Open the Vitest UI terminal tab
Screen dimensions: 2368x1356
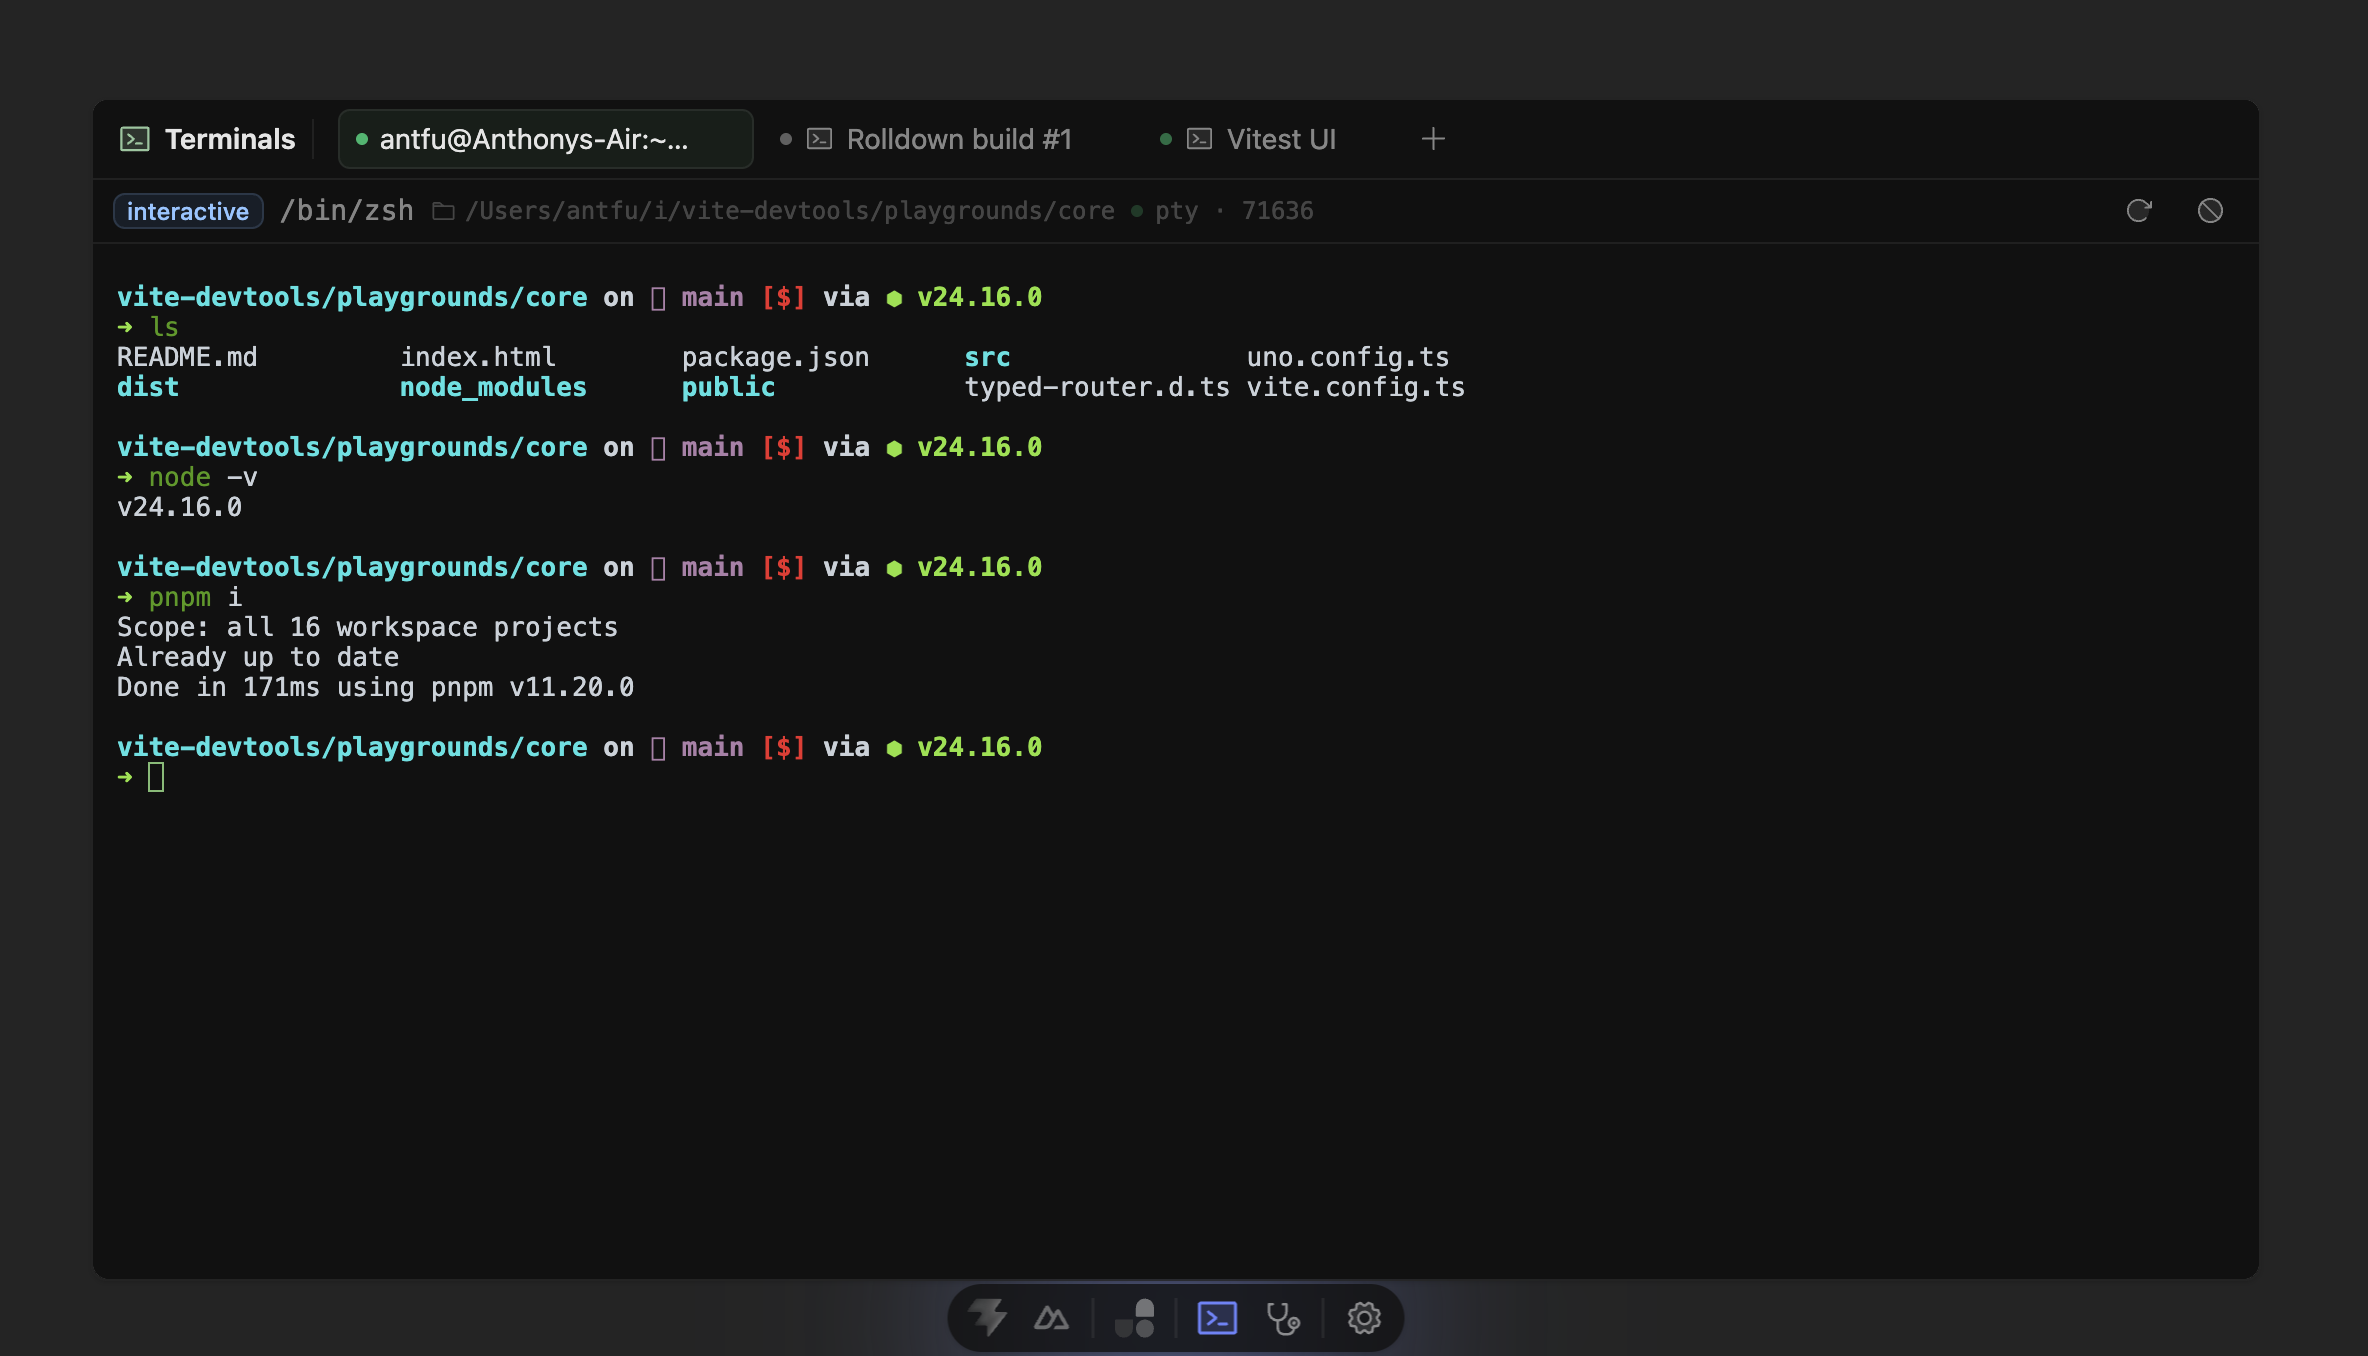(x=1262, y=139)
